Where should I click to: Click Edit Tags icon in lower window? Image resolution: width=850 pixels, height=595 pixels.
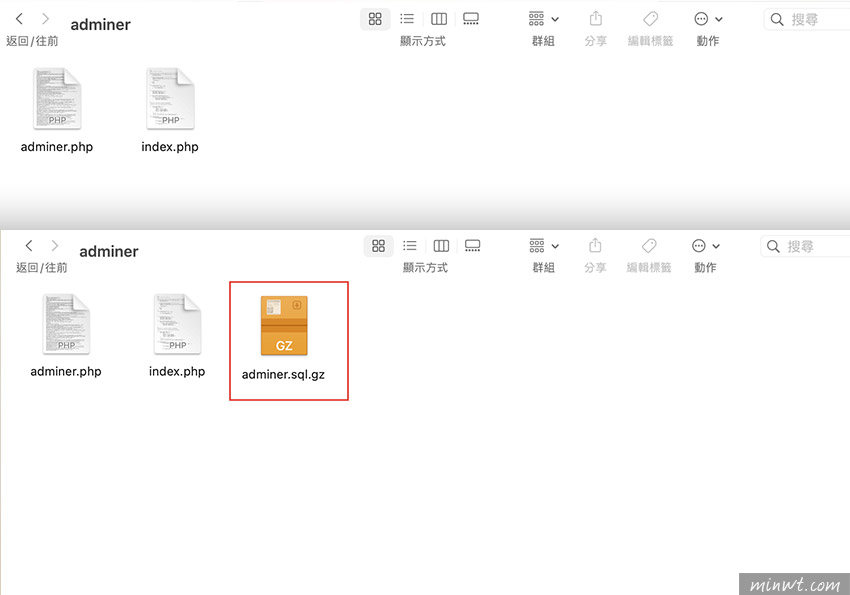pyautogui.click(x=649, y=246)
